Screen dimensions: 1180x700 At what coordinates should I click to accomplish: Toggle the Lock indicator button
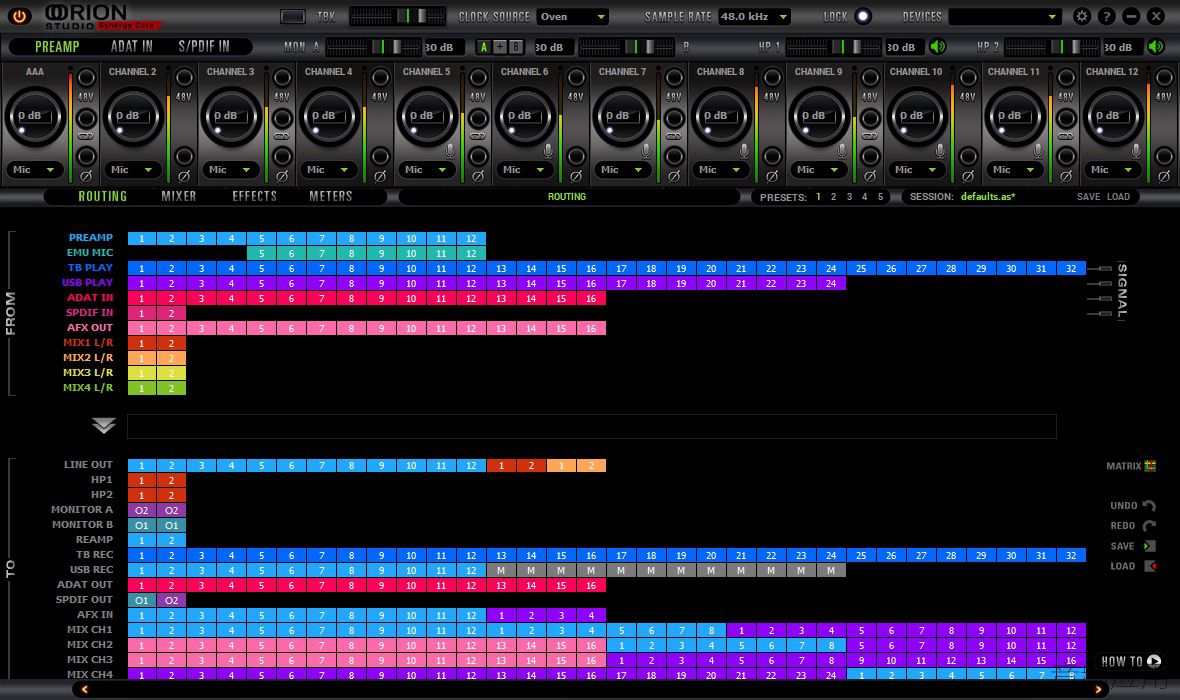coord(863,17)
